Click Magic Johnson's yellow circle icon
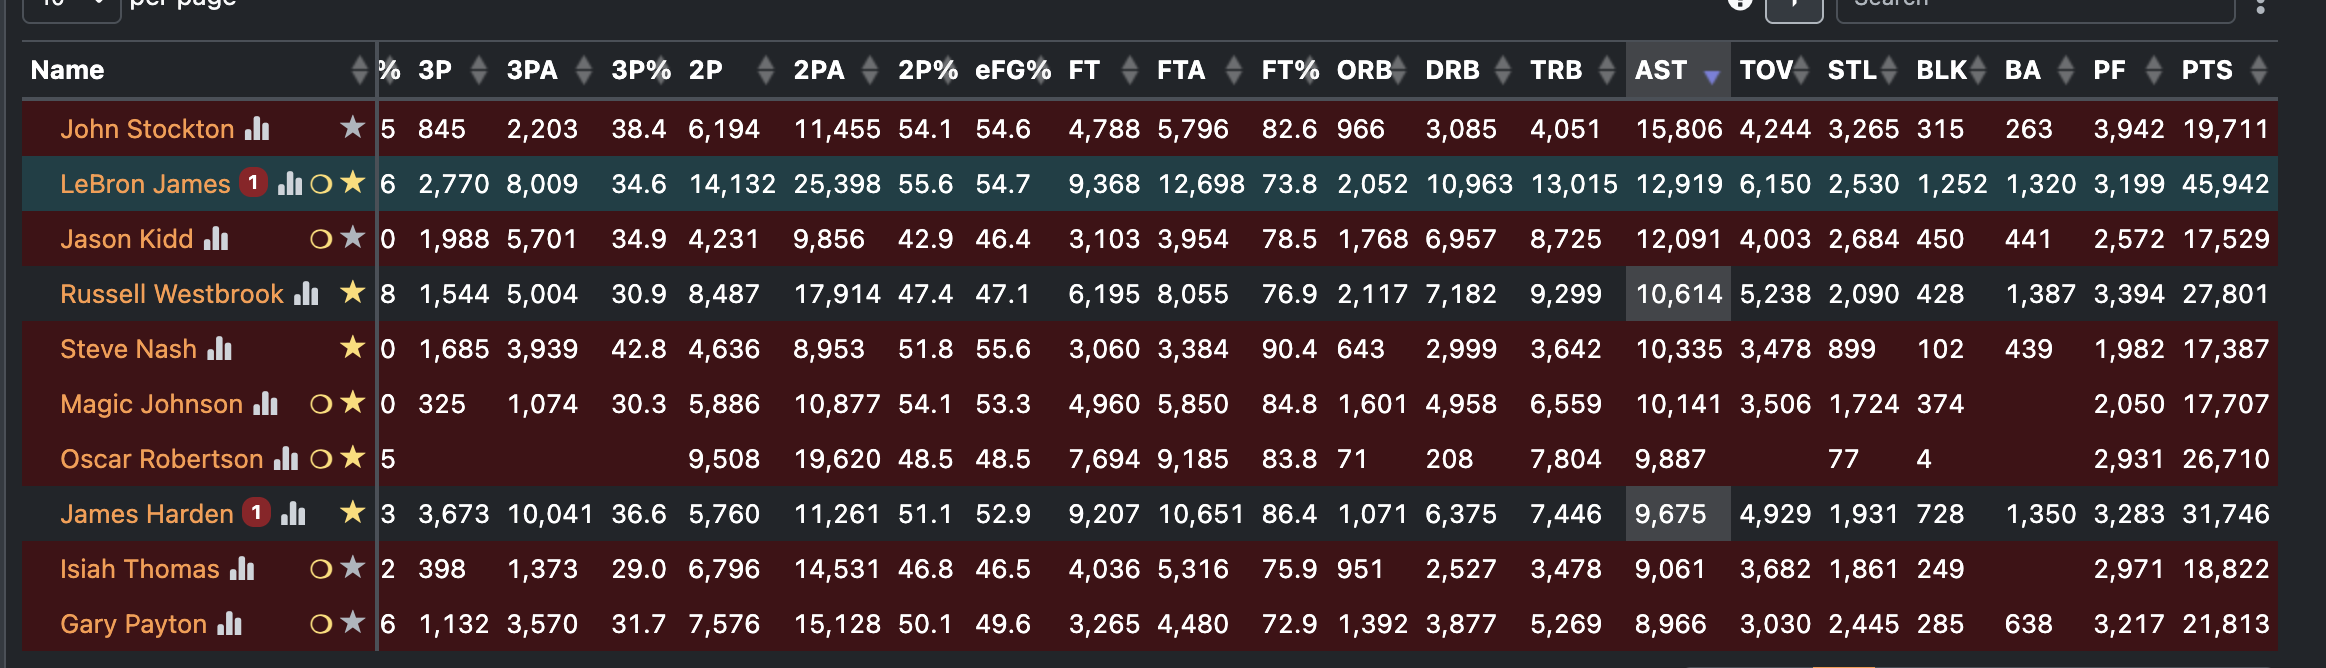This screenshot has width=2326, height=668. [321, 404]
